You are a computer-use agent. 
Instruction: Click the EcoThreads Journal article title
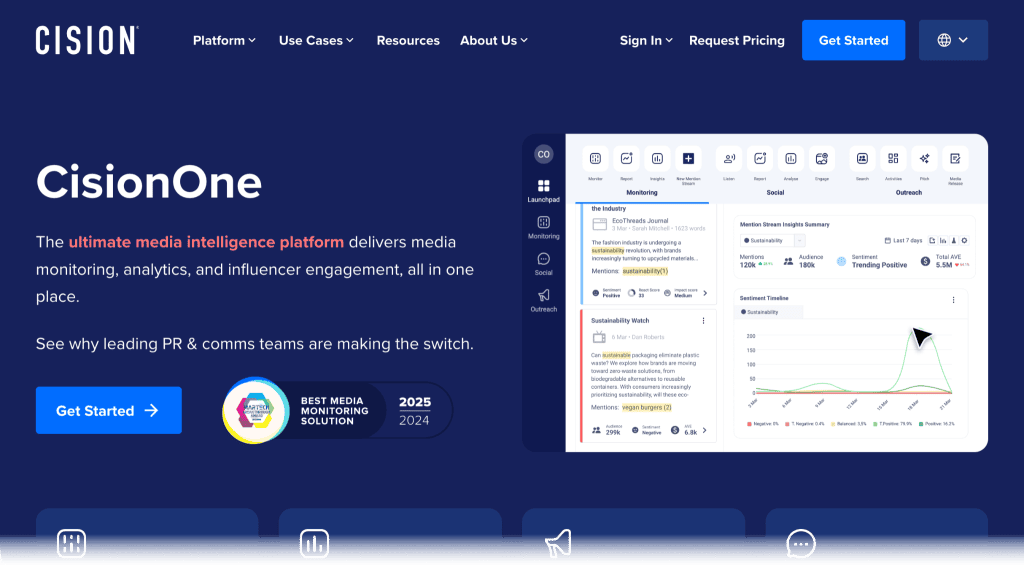click(x=639, y=221)
